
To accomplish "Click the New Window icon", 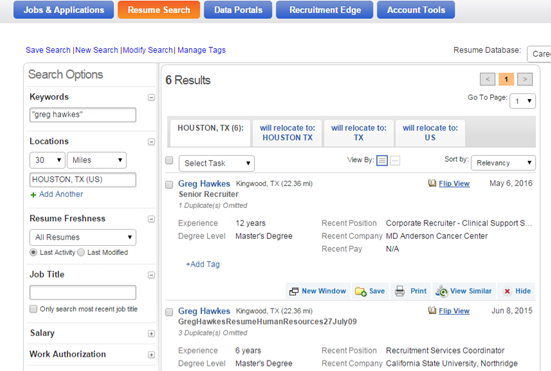I will [x=294, y=291].
